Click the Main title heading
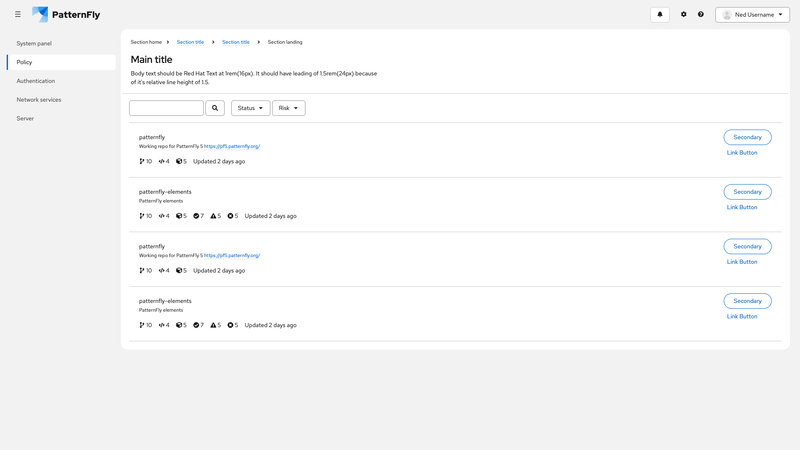The height and width of the screenshot is (450, 800). (x=152, y=60)
